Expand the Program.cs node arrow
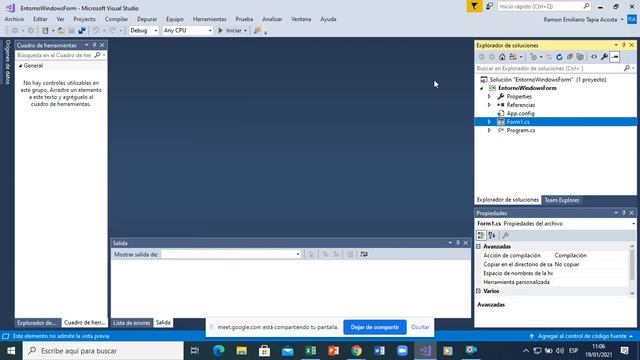The width and height of the screenshot is (640, 360). (x=489, y=130)
